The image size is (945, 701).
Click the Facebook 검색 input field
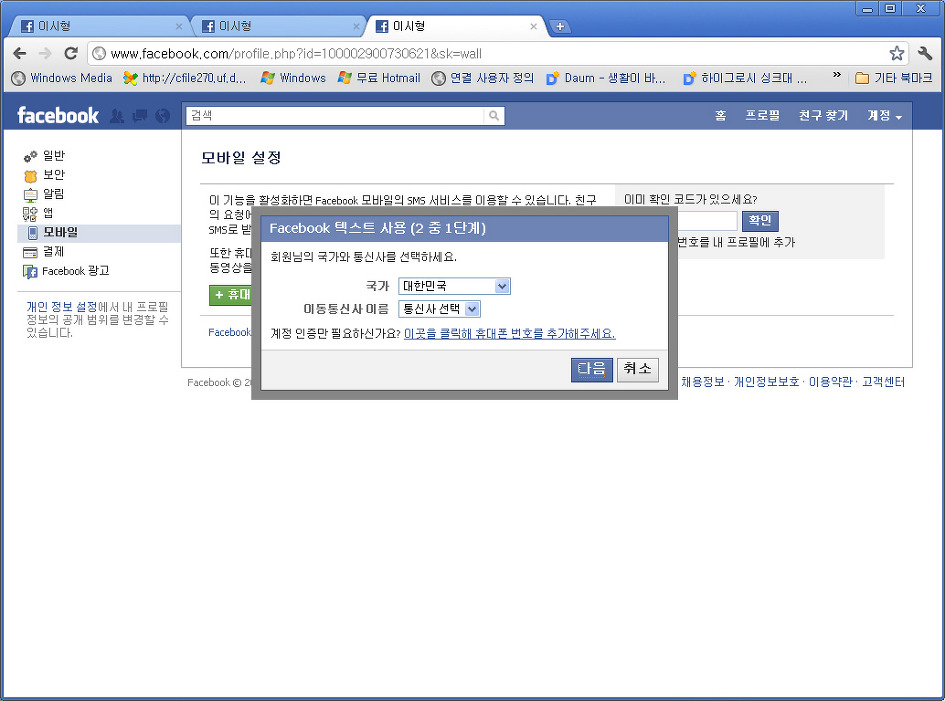(335, 116)
